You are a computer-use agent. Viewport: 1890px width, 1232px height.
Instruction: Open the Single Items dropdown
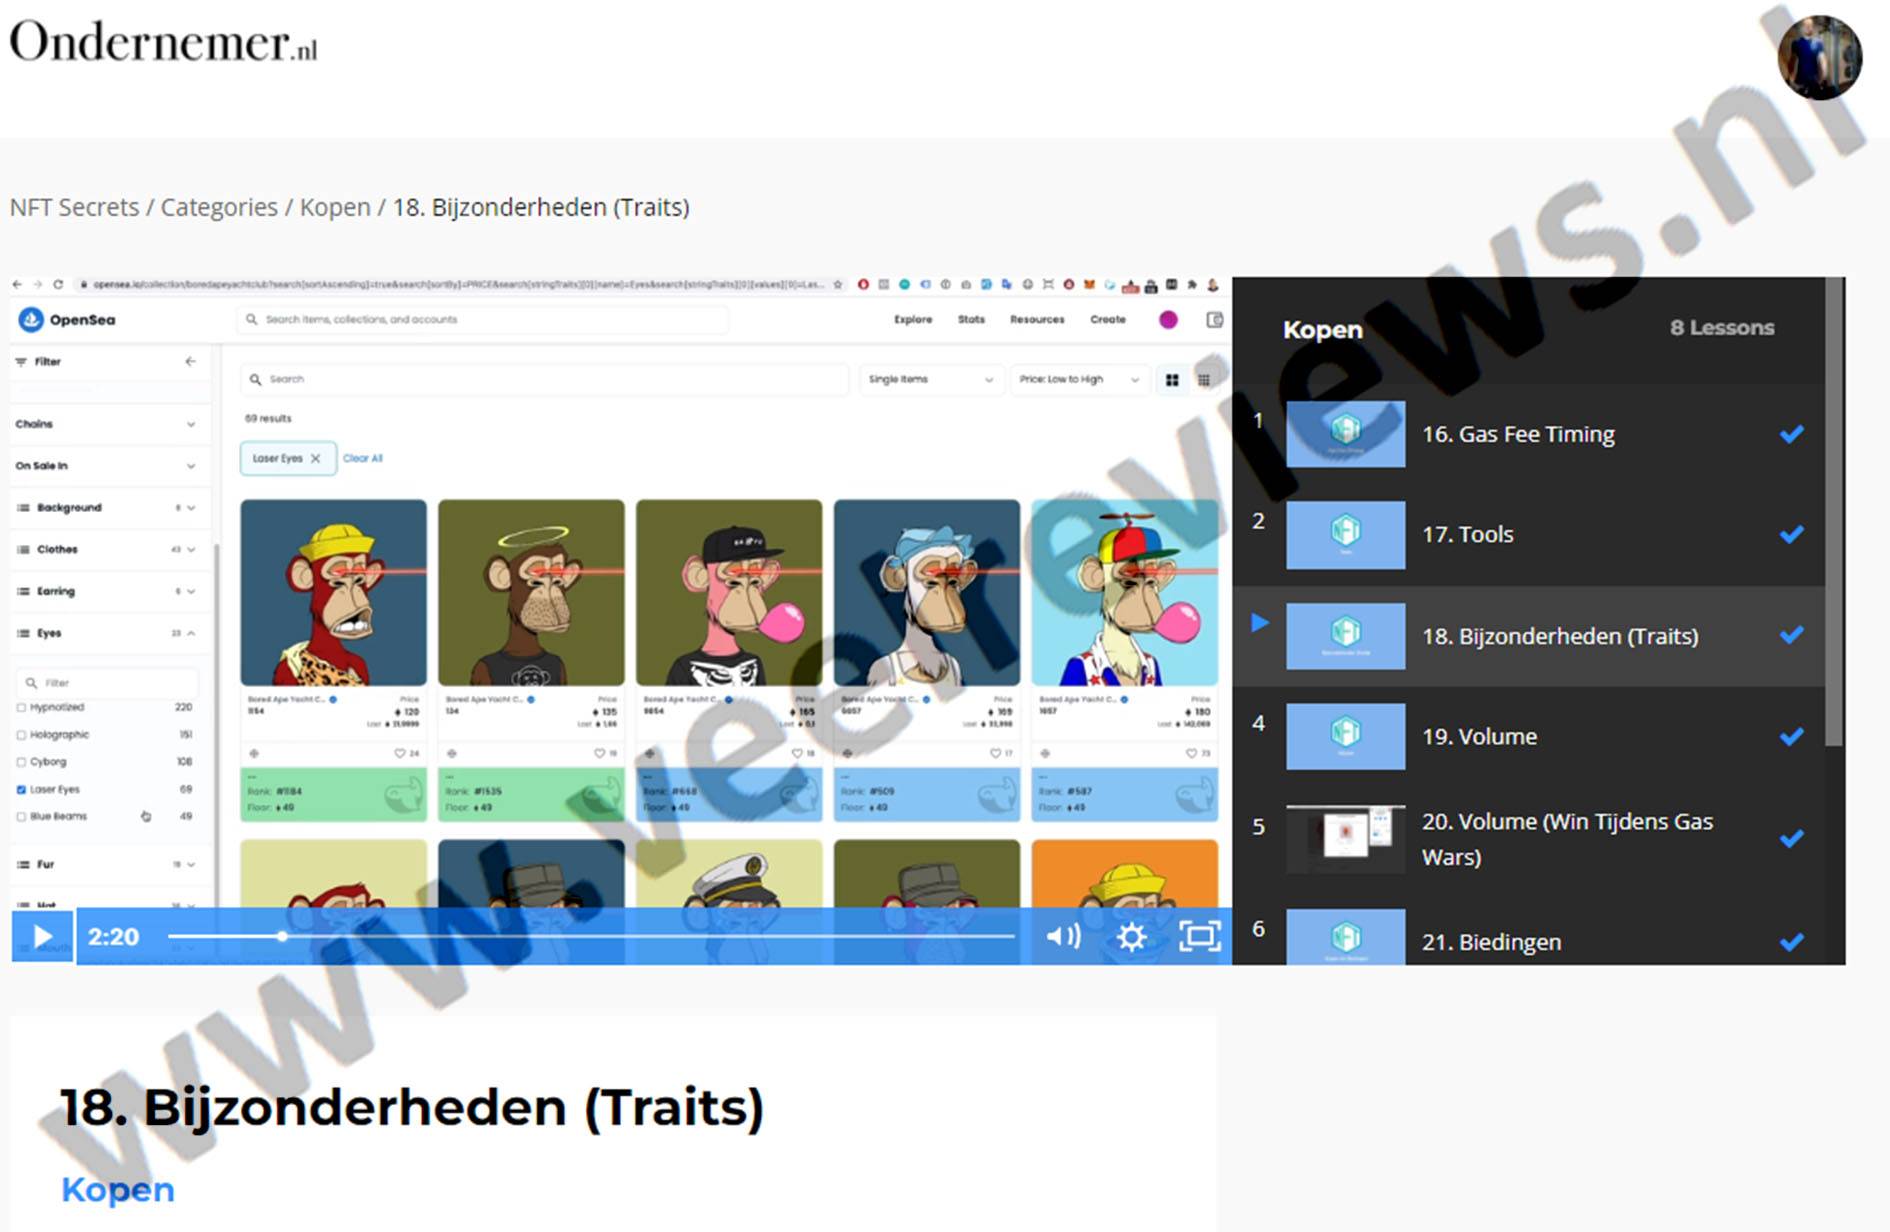coord(929,380)
